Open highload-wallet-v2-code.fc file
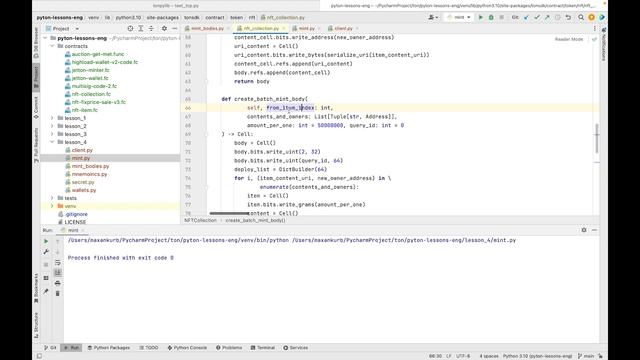The height and width of the screenshot is (360, 640). 105,62
